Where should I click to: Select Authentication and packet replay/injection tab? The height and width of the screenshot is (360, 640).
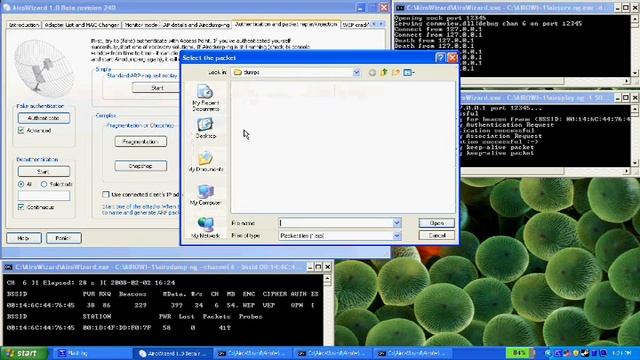tap(286, 24)
